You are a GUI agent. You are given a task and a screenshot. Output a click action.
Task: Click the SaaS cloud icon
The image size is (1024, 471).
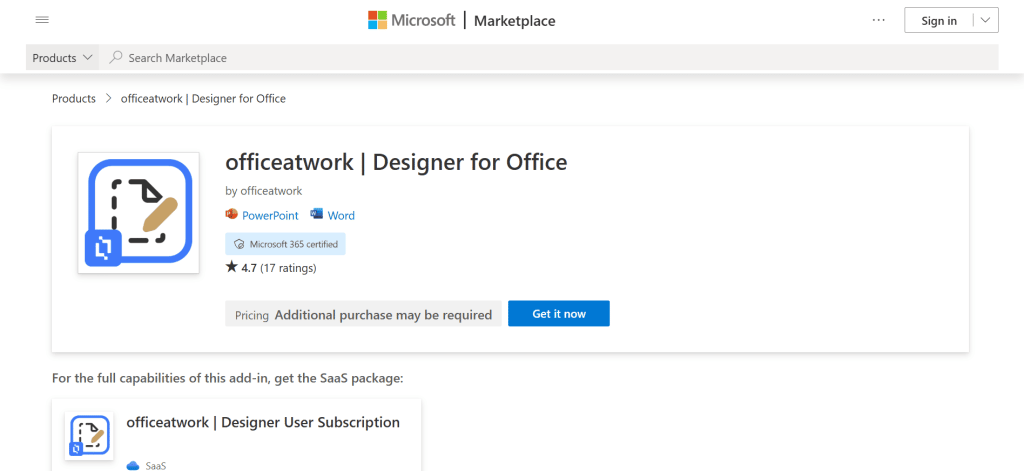(132, 465)
